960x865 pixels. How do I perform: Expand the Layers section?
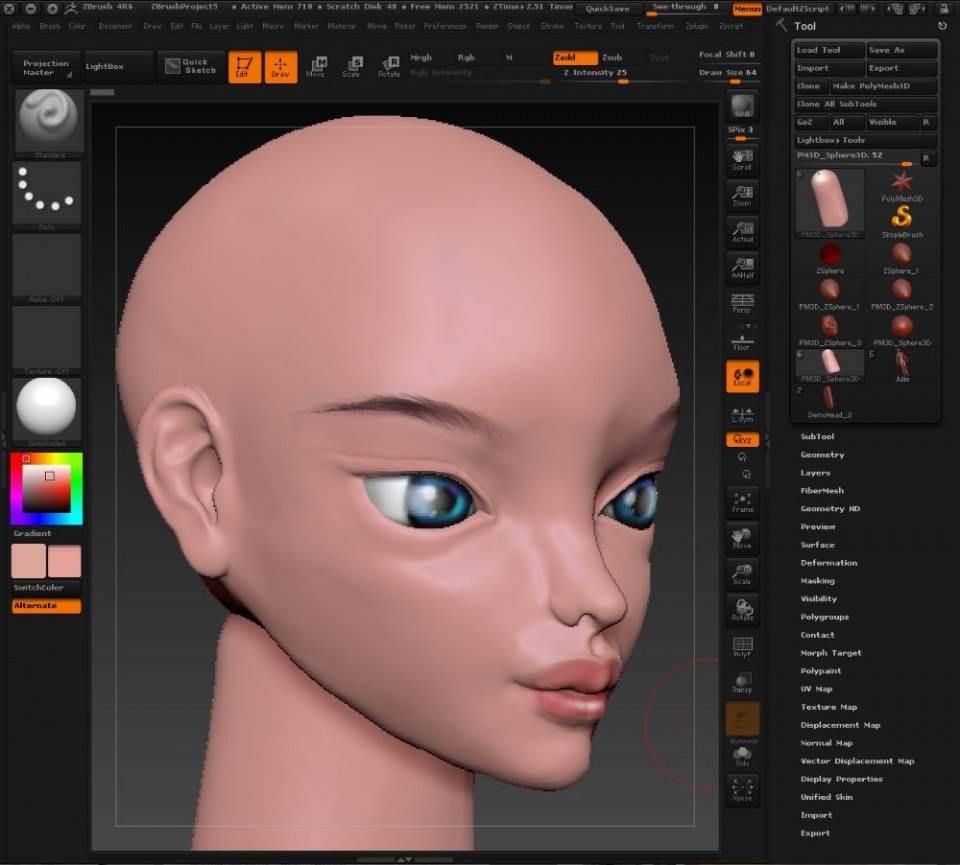pyautogui.click(x=815, y=473)
